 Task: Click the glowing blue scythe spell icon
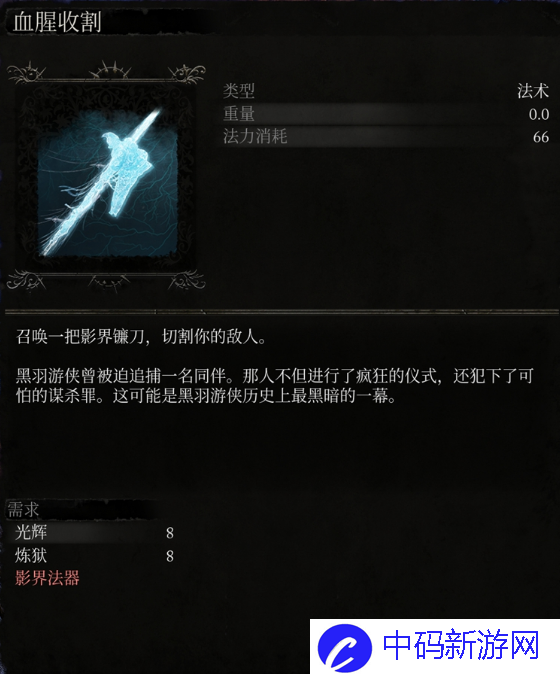(x=107, y=182)
